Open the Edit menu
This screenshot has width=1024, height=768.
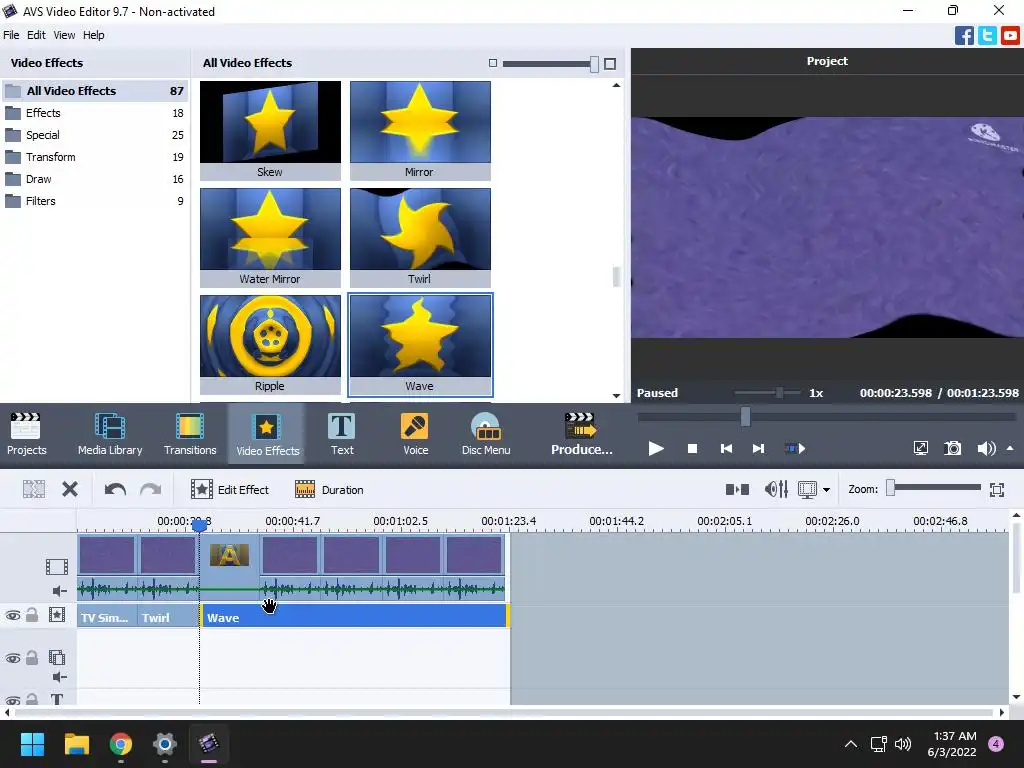(x=36, y=35)
